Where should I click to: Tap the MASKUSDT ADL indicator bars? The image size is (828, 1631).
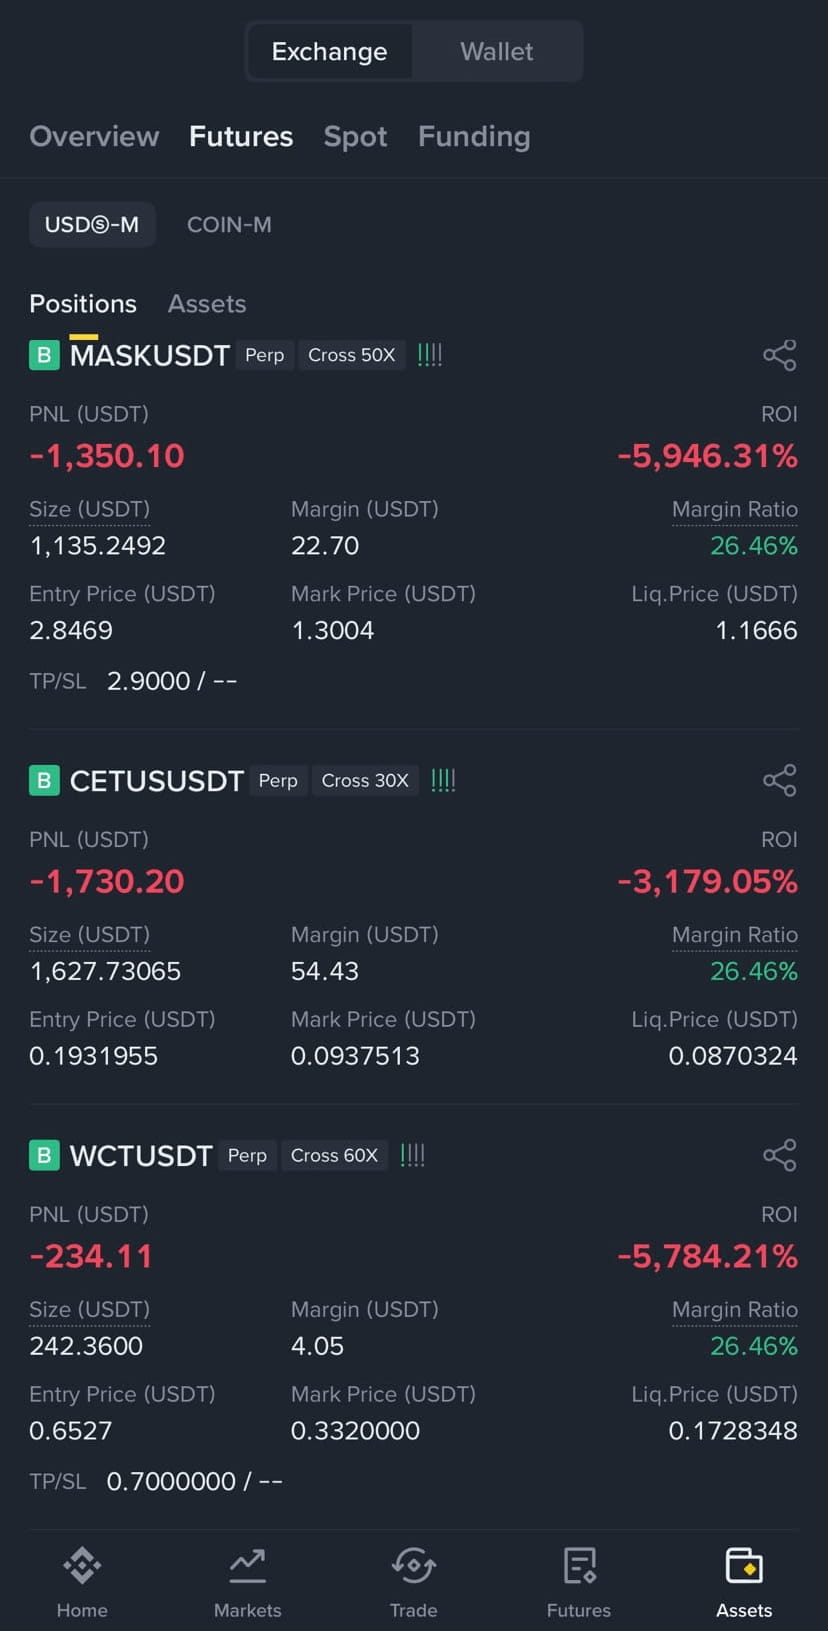(x=430, y=355)
